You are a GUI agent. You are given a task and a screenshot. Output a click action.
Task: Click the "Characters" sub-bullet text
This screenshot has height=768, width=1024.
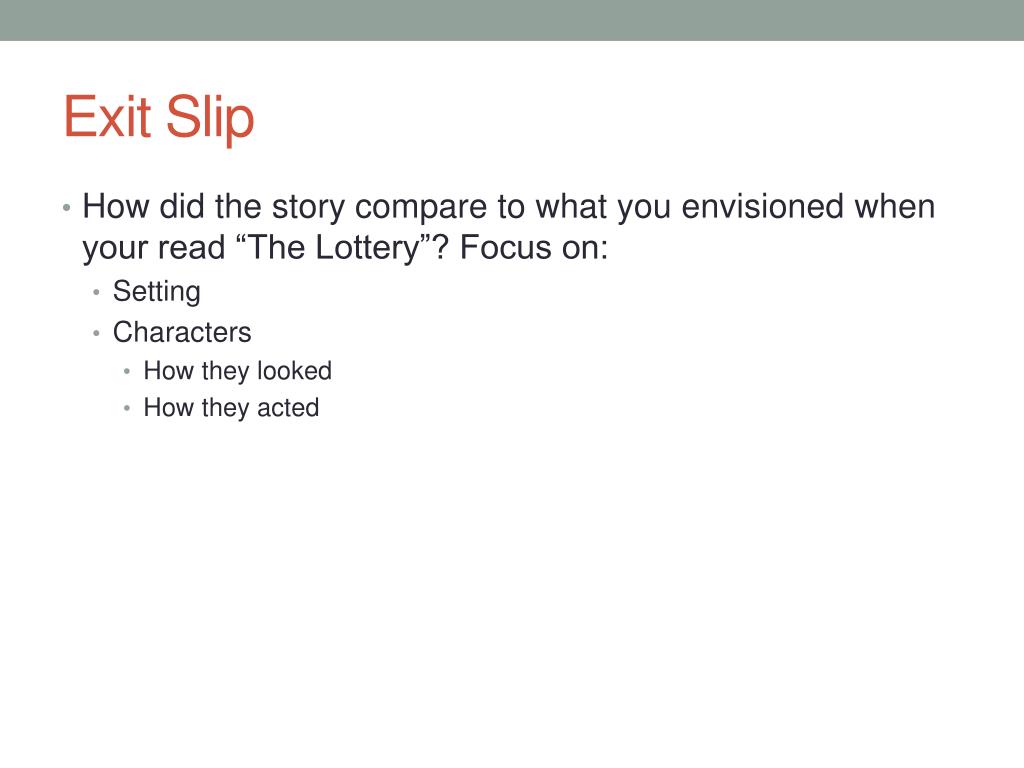click(x=182, y=332)
